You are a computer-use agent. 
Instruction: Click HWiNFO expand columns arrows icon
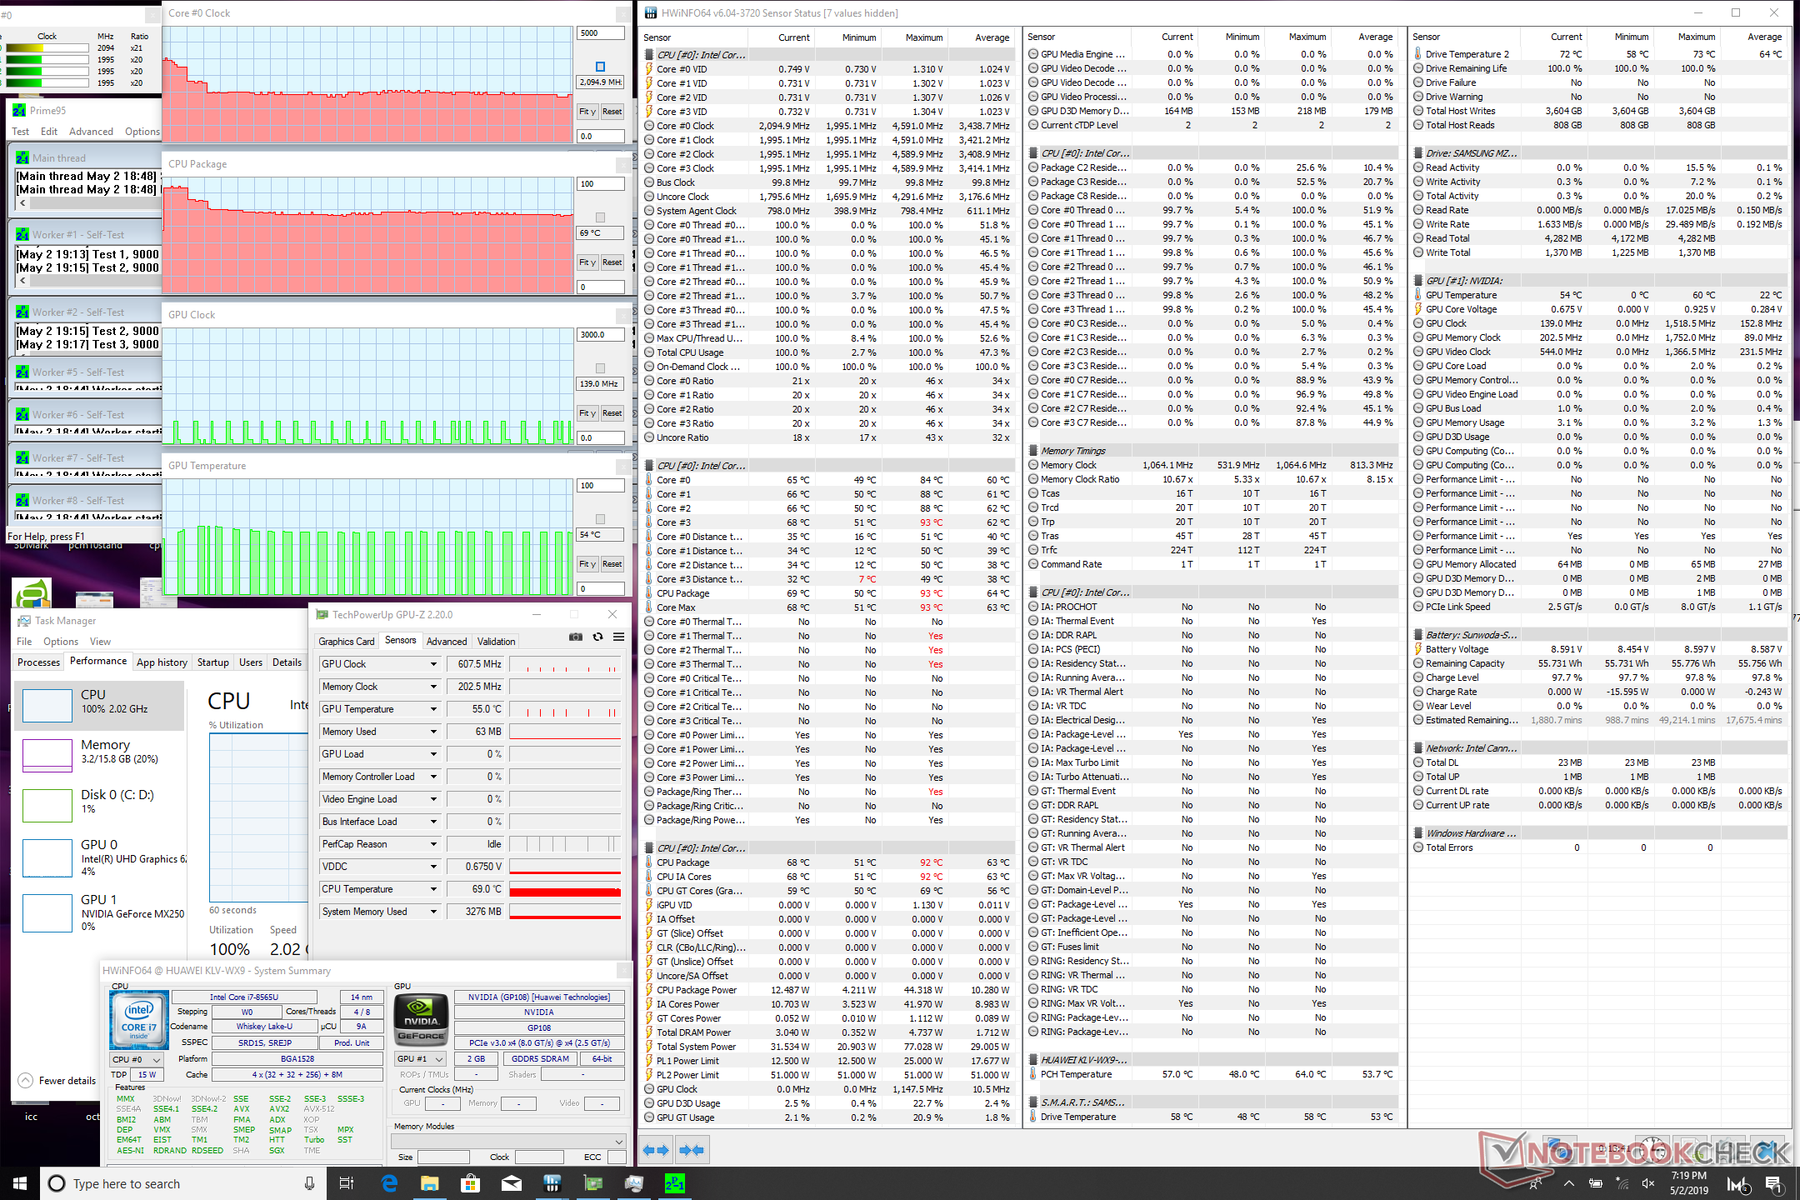656,1150
